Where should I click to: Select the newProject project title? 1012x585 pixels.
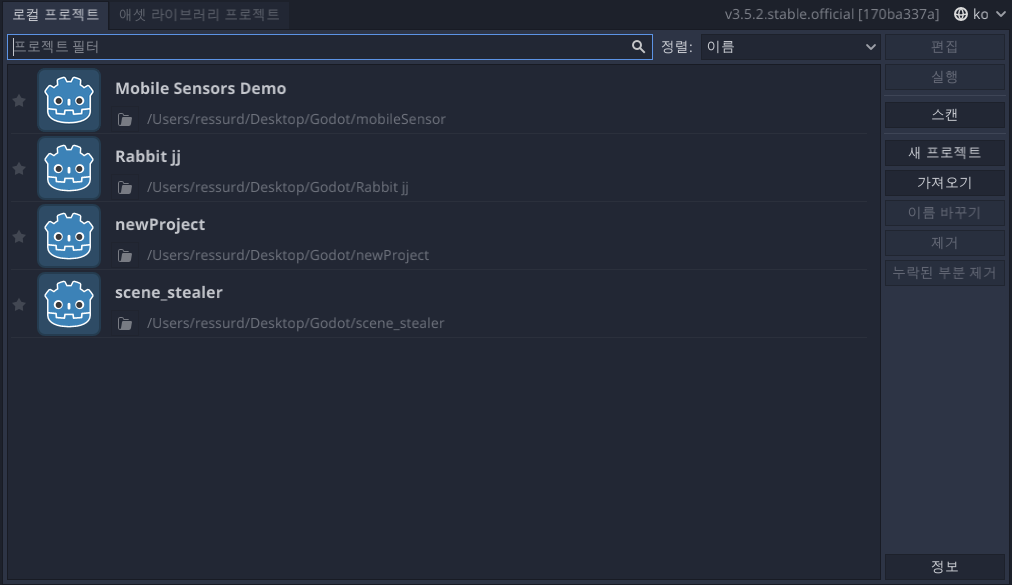[x=160, y=225]
